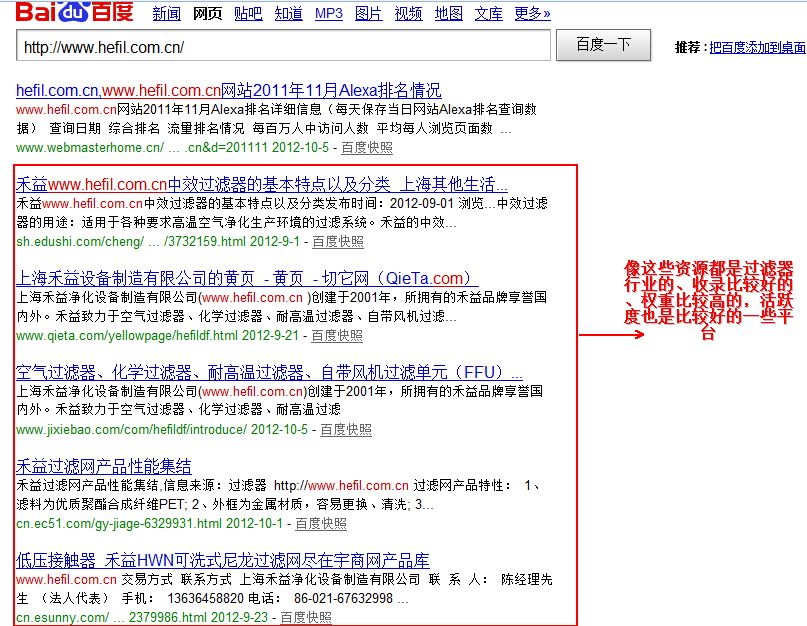Open 百度快照 for jixiebao.com result
Viewport: 807px width, 626px height.
point(346,430)
